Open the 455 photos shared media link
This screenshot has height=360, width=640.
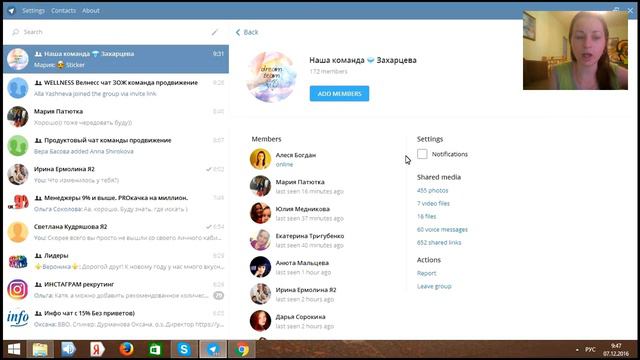(x=432, y=191)
